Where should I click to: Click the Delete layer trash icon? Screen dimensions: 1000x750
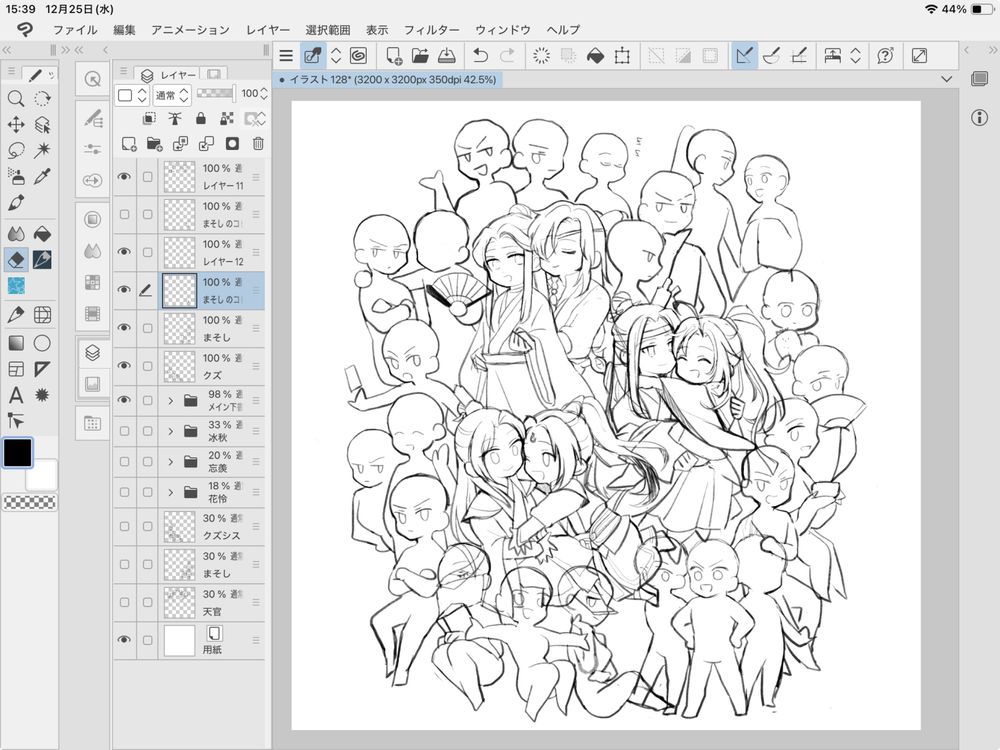pos(258,143)
